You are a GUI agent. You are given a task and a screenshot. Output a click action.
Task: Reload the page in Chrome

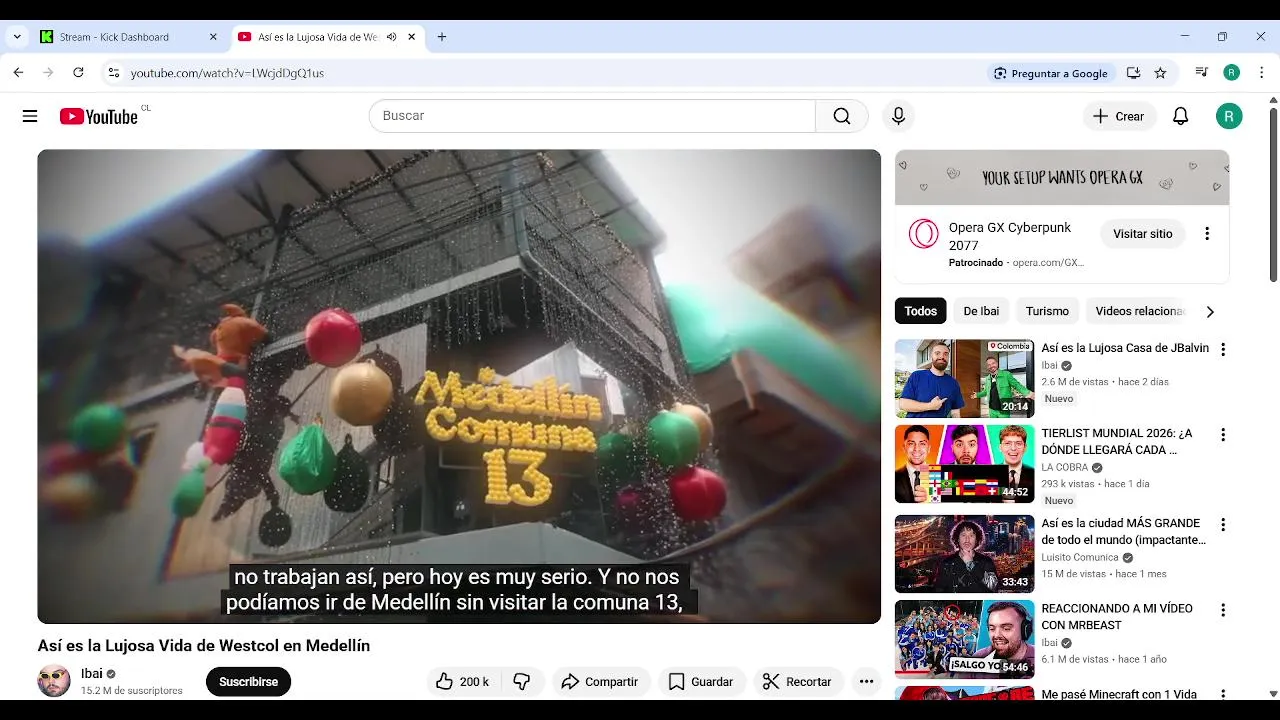78,73
